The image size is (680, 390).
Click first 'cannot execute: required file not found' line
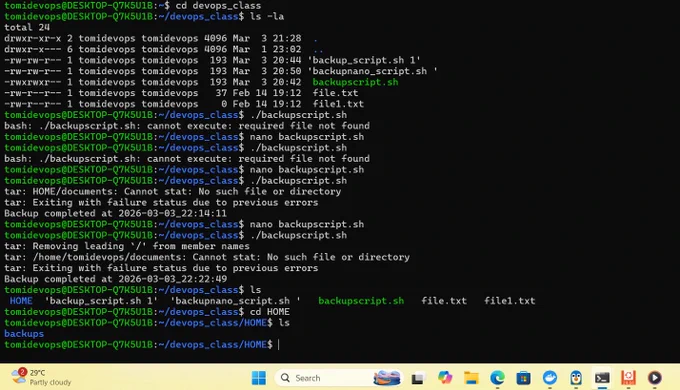pyautogui.click(x=187, y=126)
